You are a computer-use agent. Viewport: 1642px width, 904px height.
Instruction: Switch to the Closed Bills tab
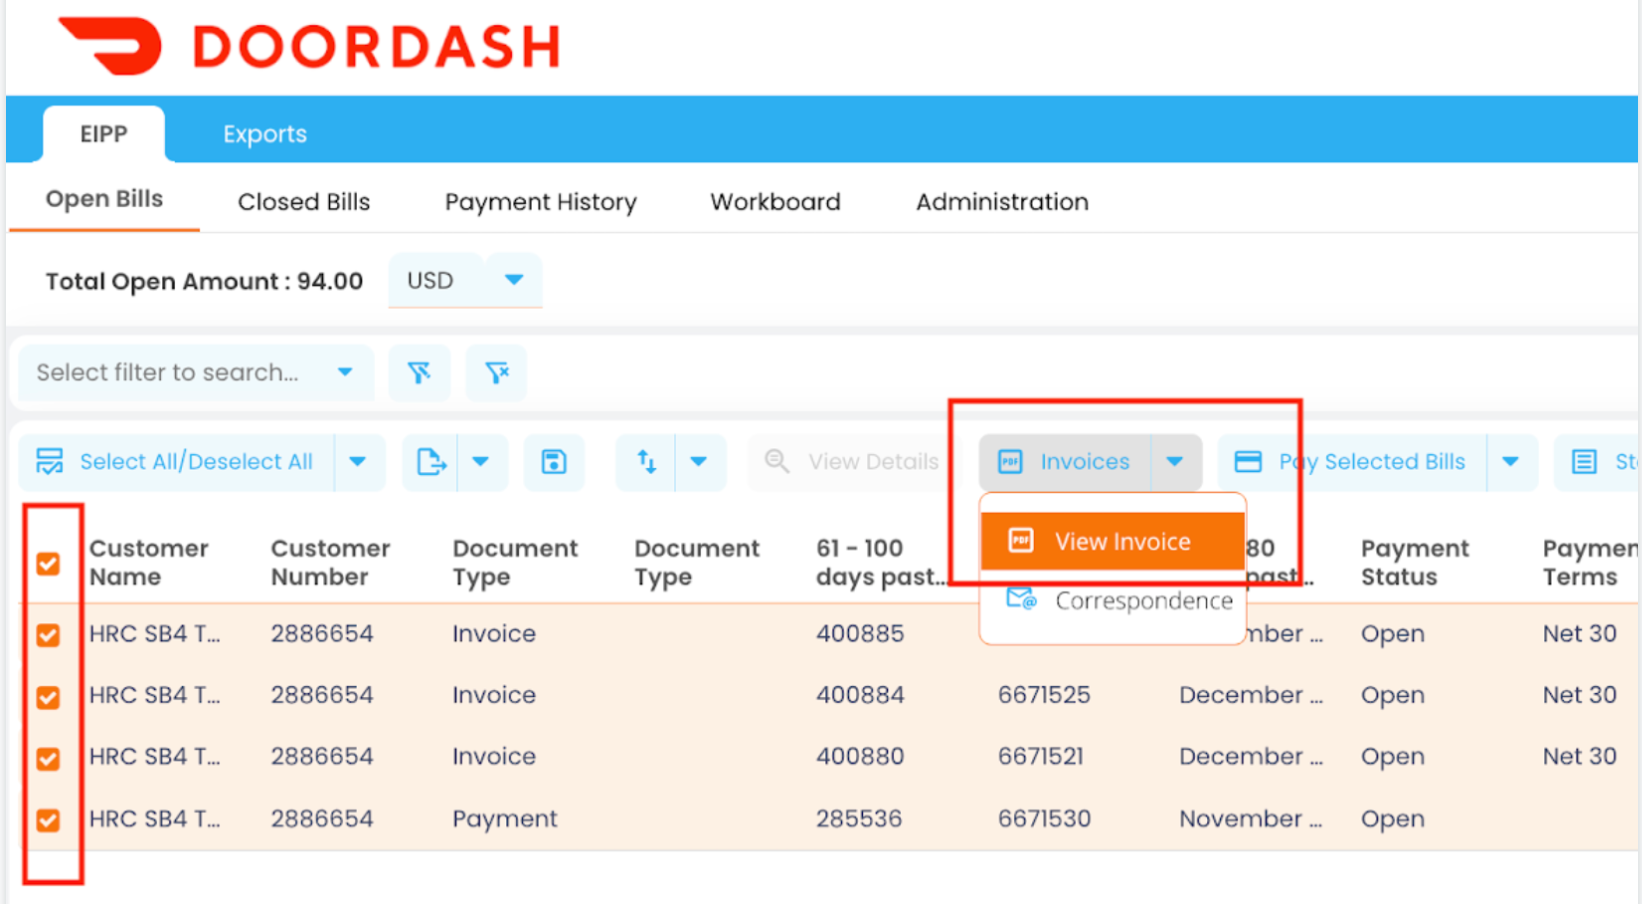pos(303,201)
